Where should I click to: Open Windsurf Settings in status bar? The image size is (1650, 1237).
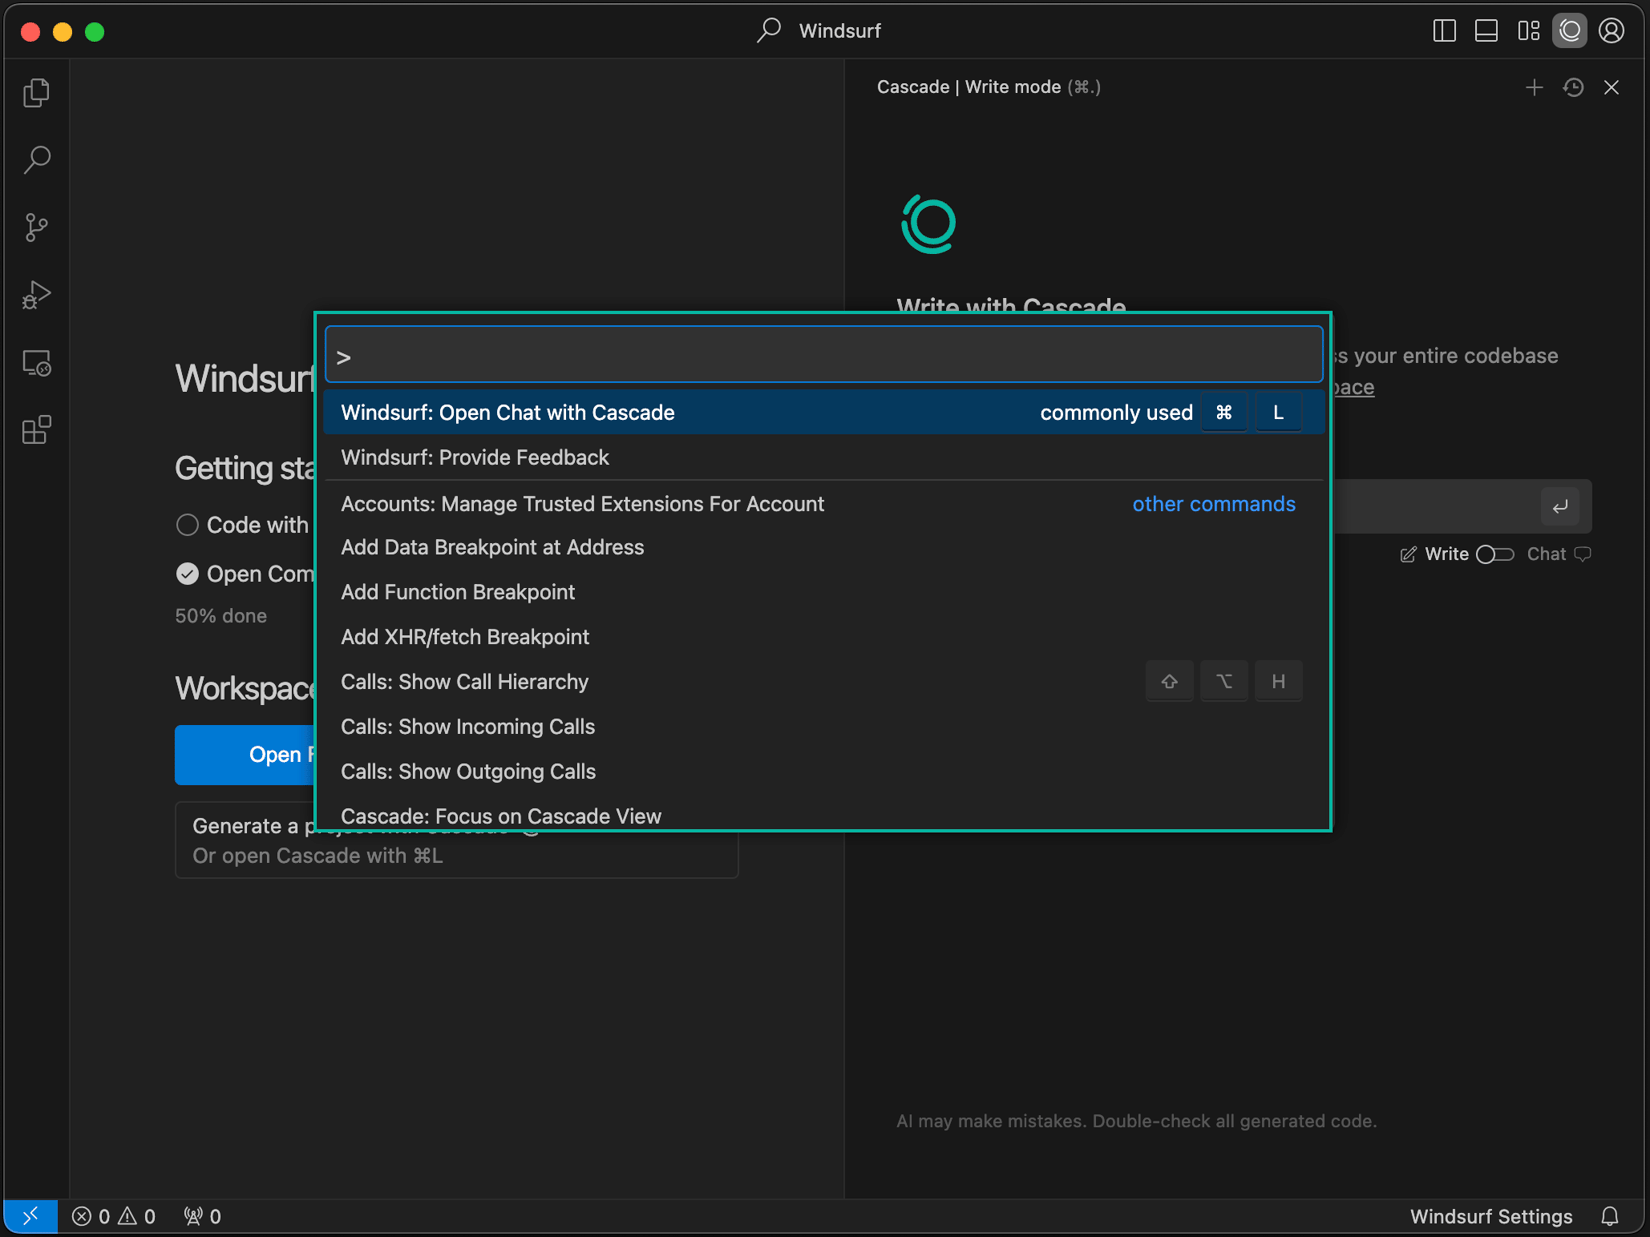(1491, 1216)
